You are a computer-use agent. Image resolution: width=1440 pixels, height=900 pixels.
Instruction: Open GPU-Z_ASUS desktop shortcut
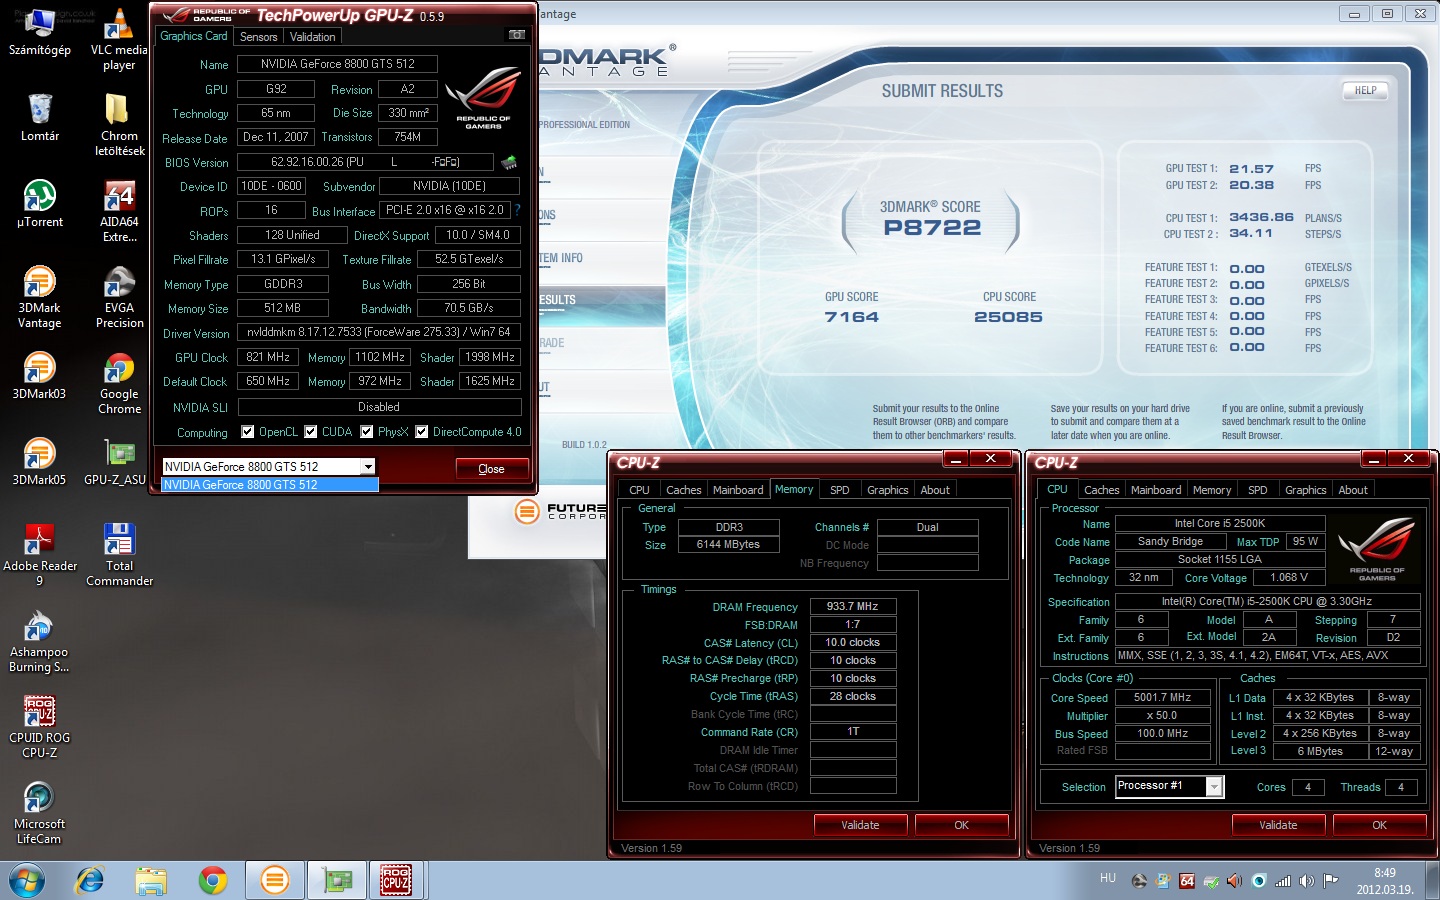(116, 462)
